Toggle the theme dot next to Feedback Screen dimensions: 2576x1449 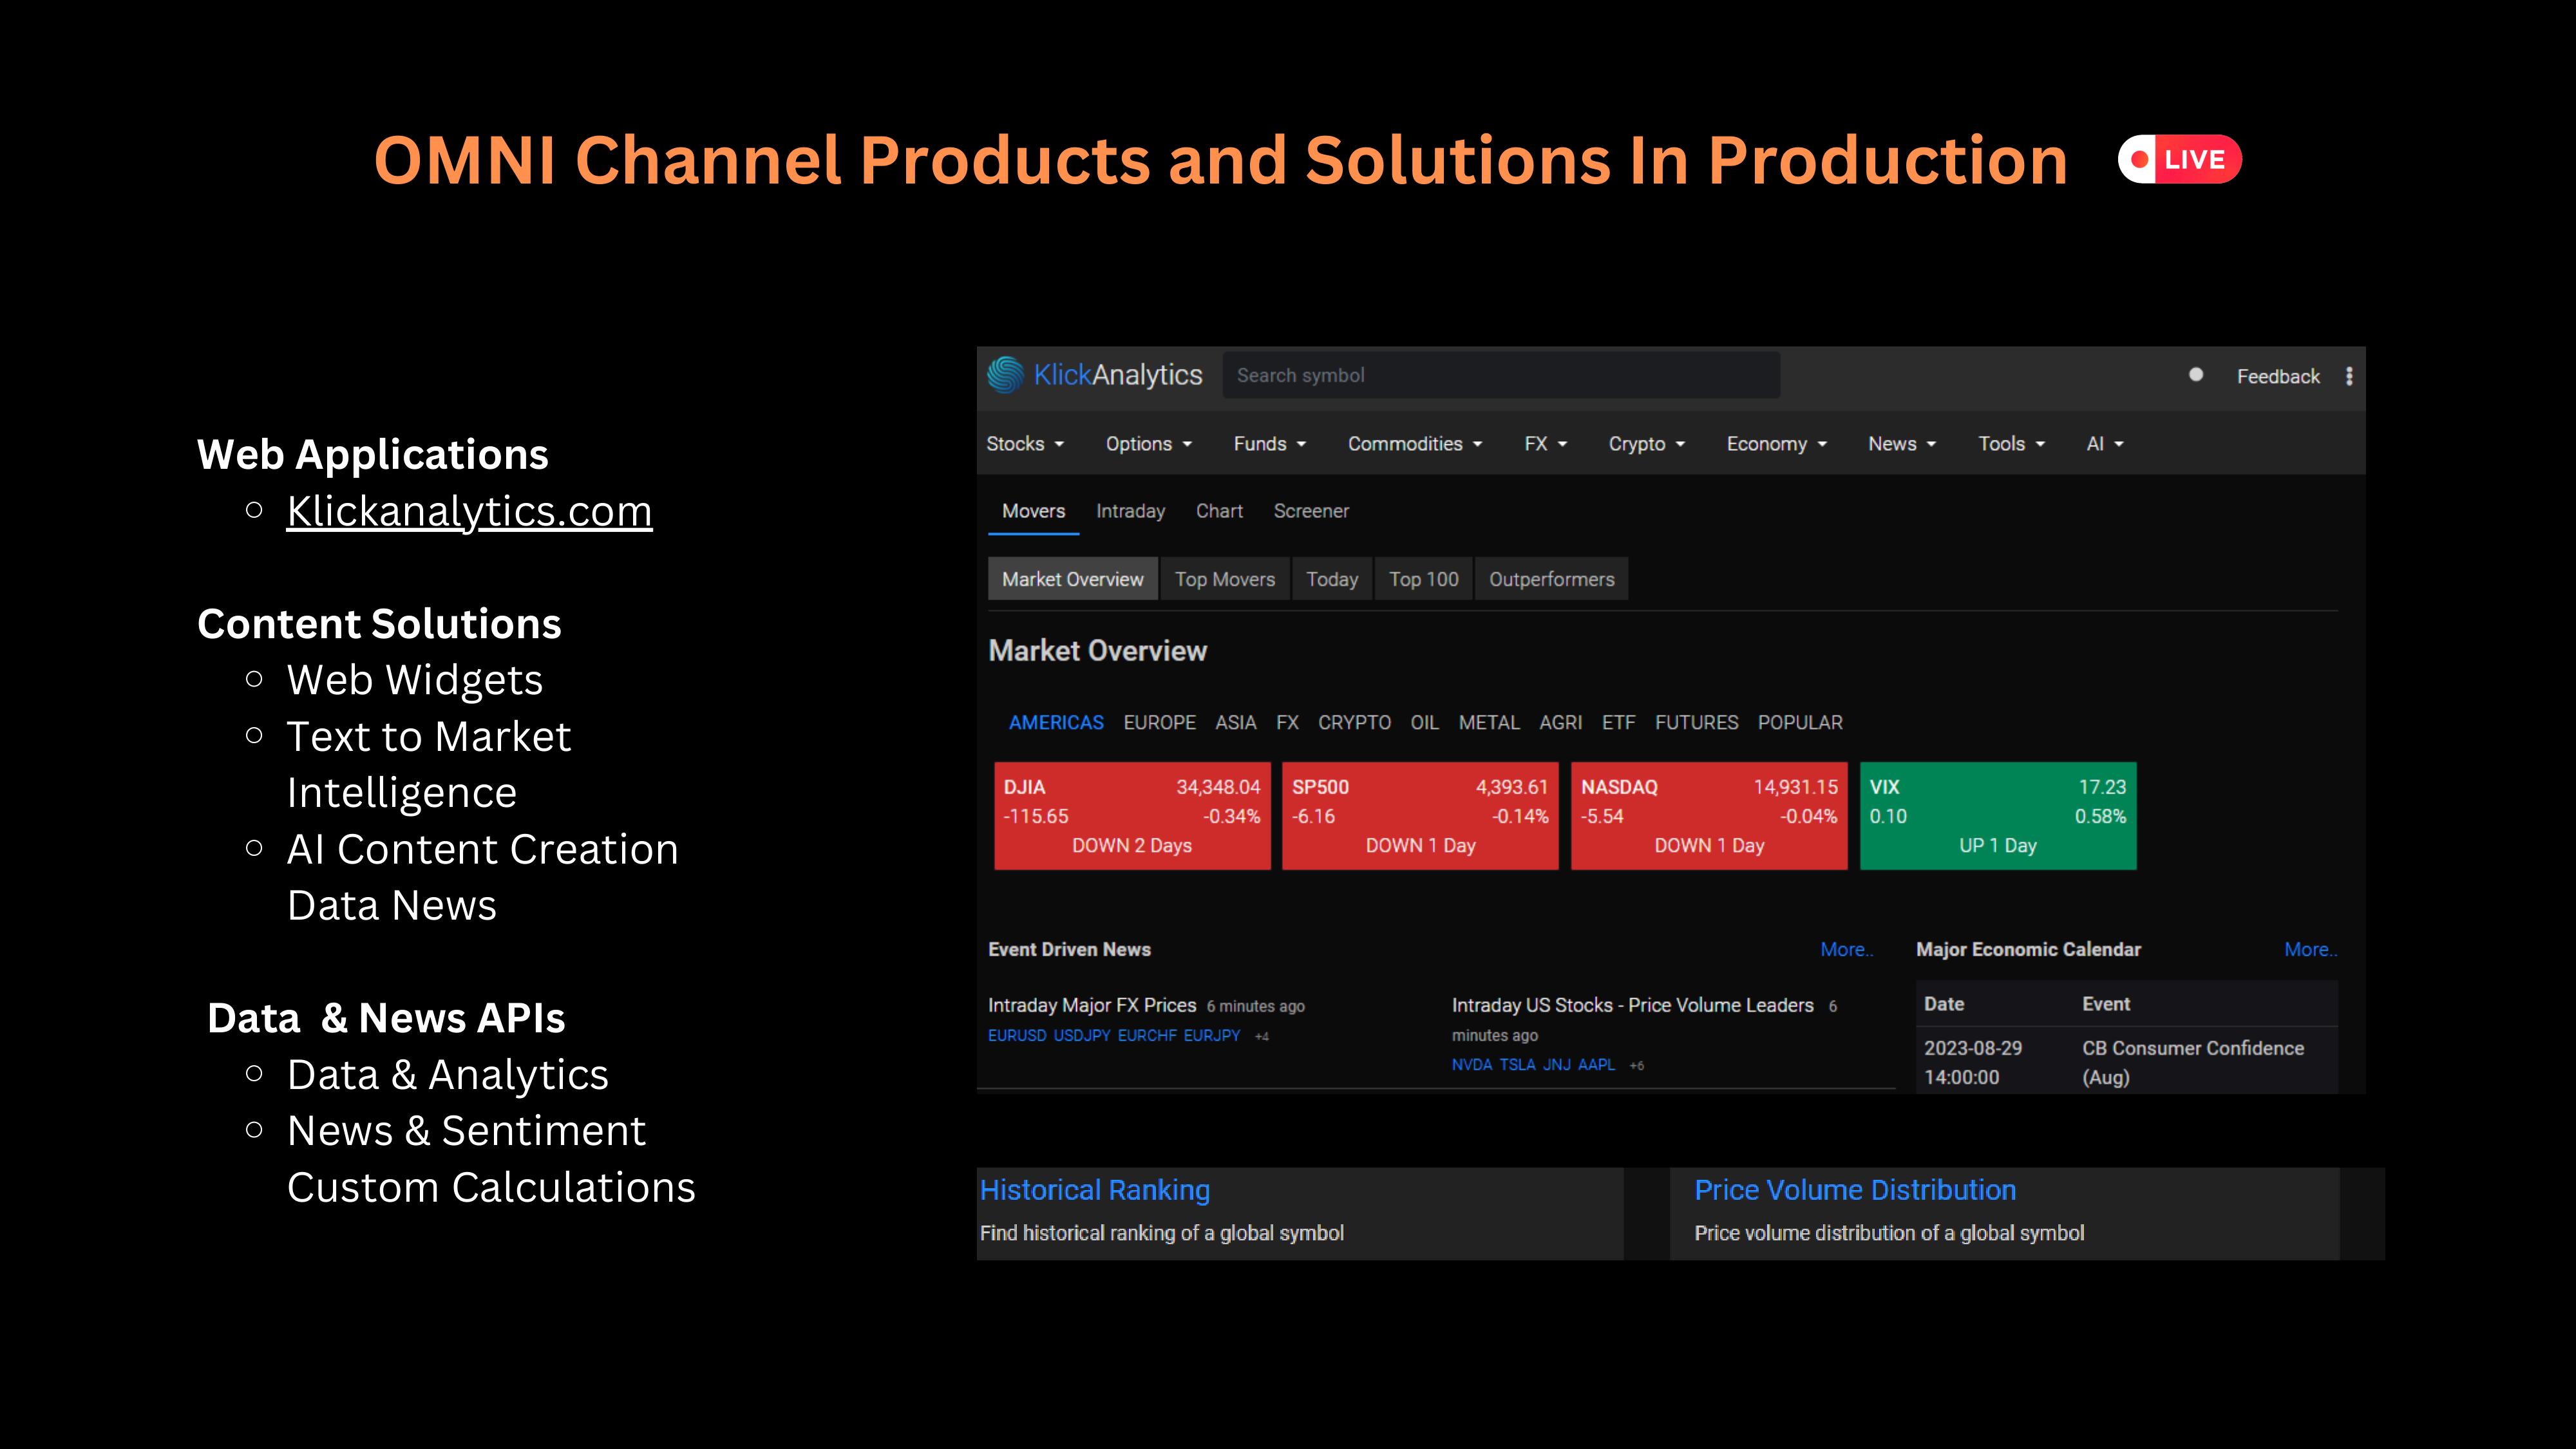pyautogui.click(x=2196, y=375)
